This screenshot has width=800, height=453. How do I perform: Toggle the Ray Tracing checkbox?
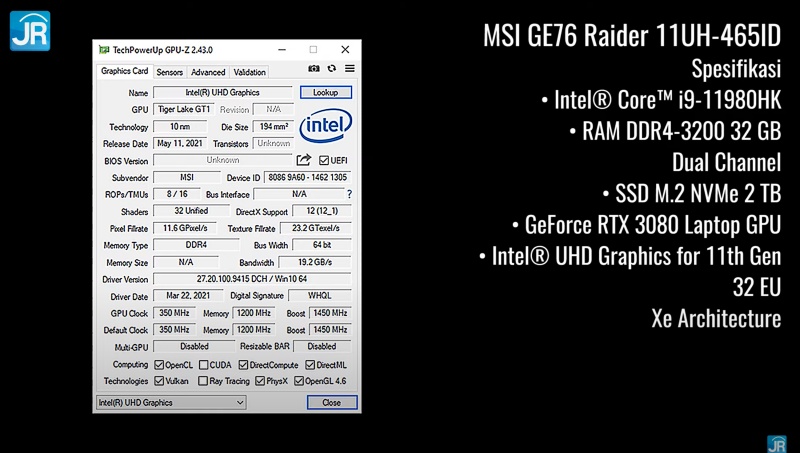pos(204,381)
